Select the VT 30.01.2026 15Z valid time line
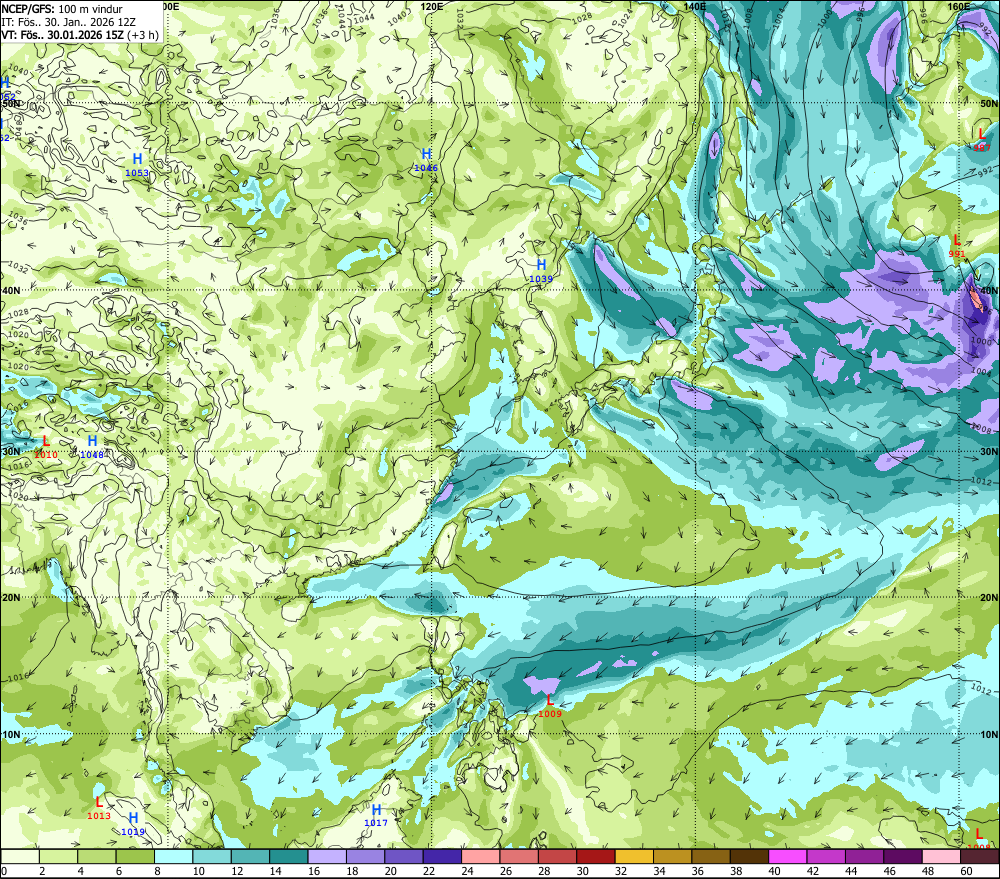Viewport: 1000px width, 879px height. 80,35
